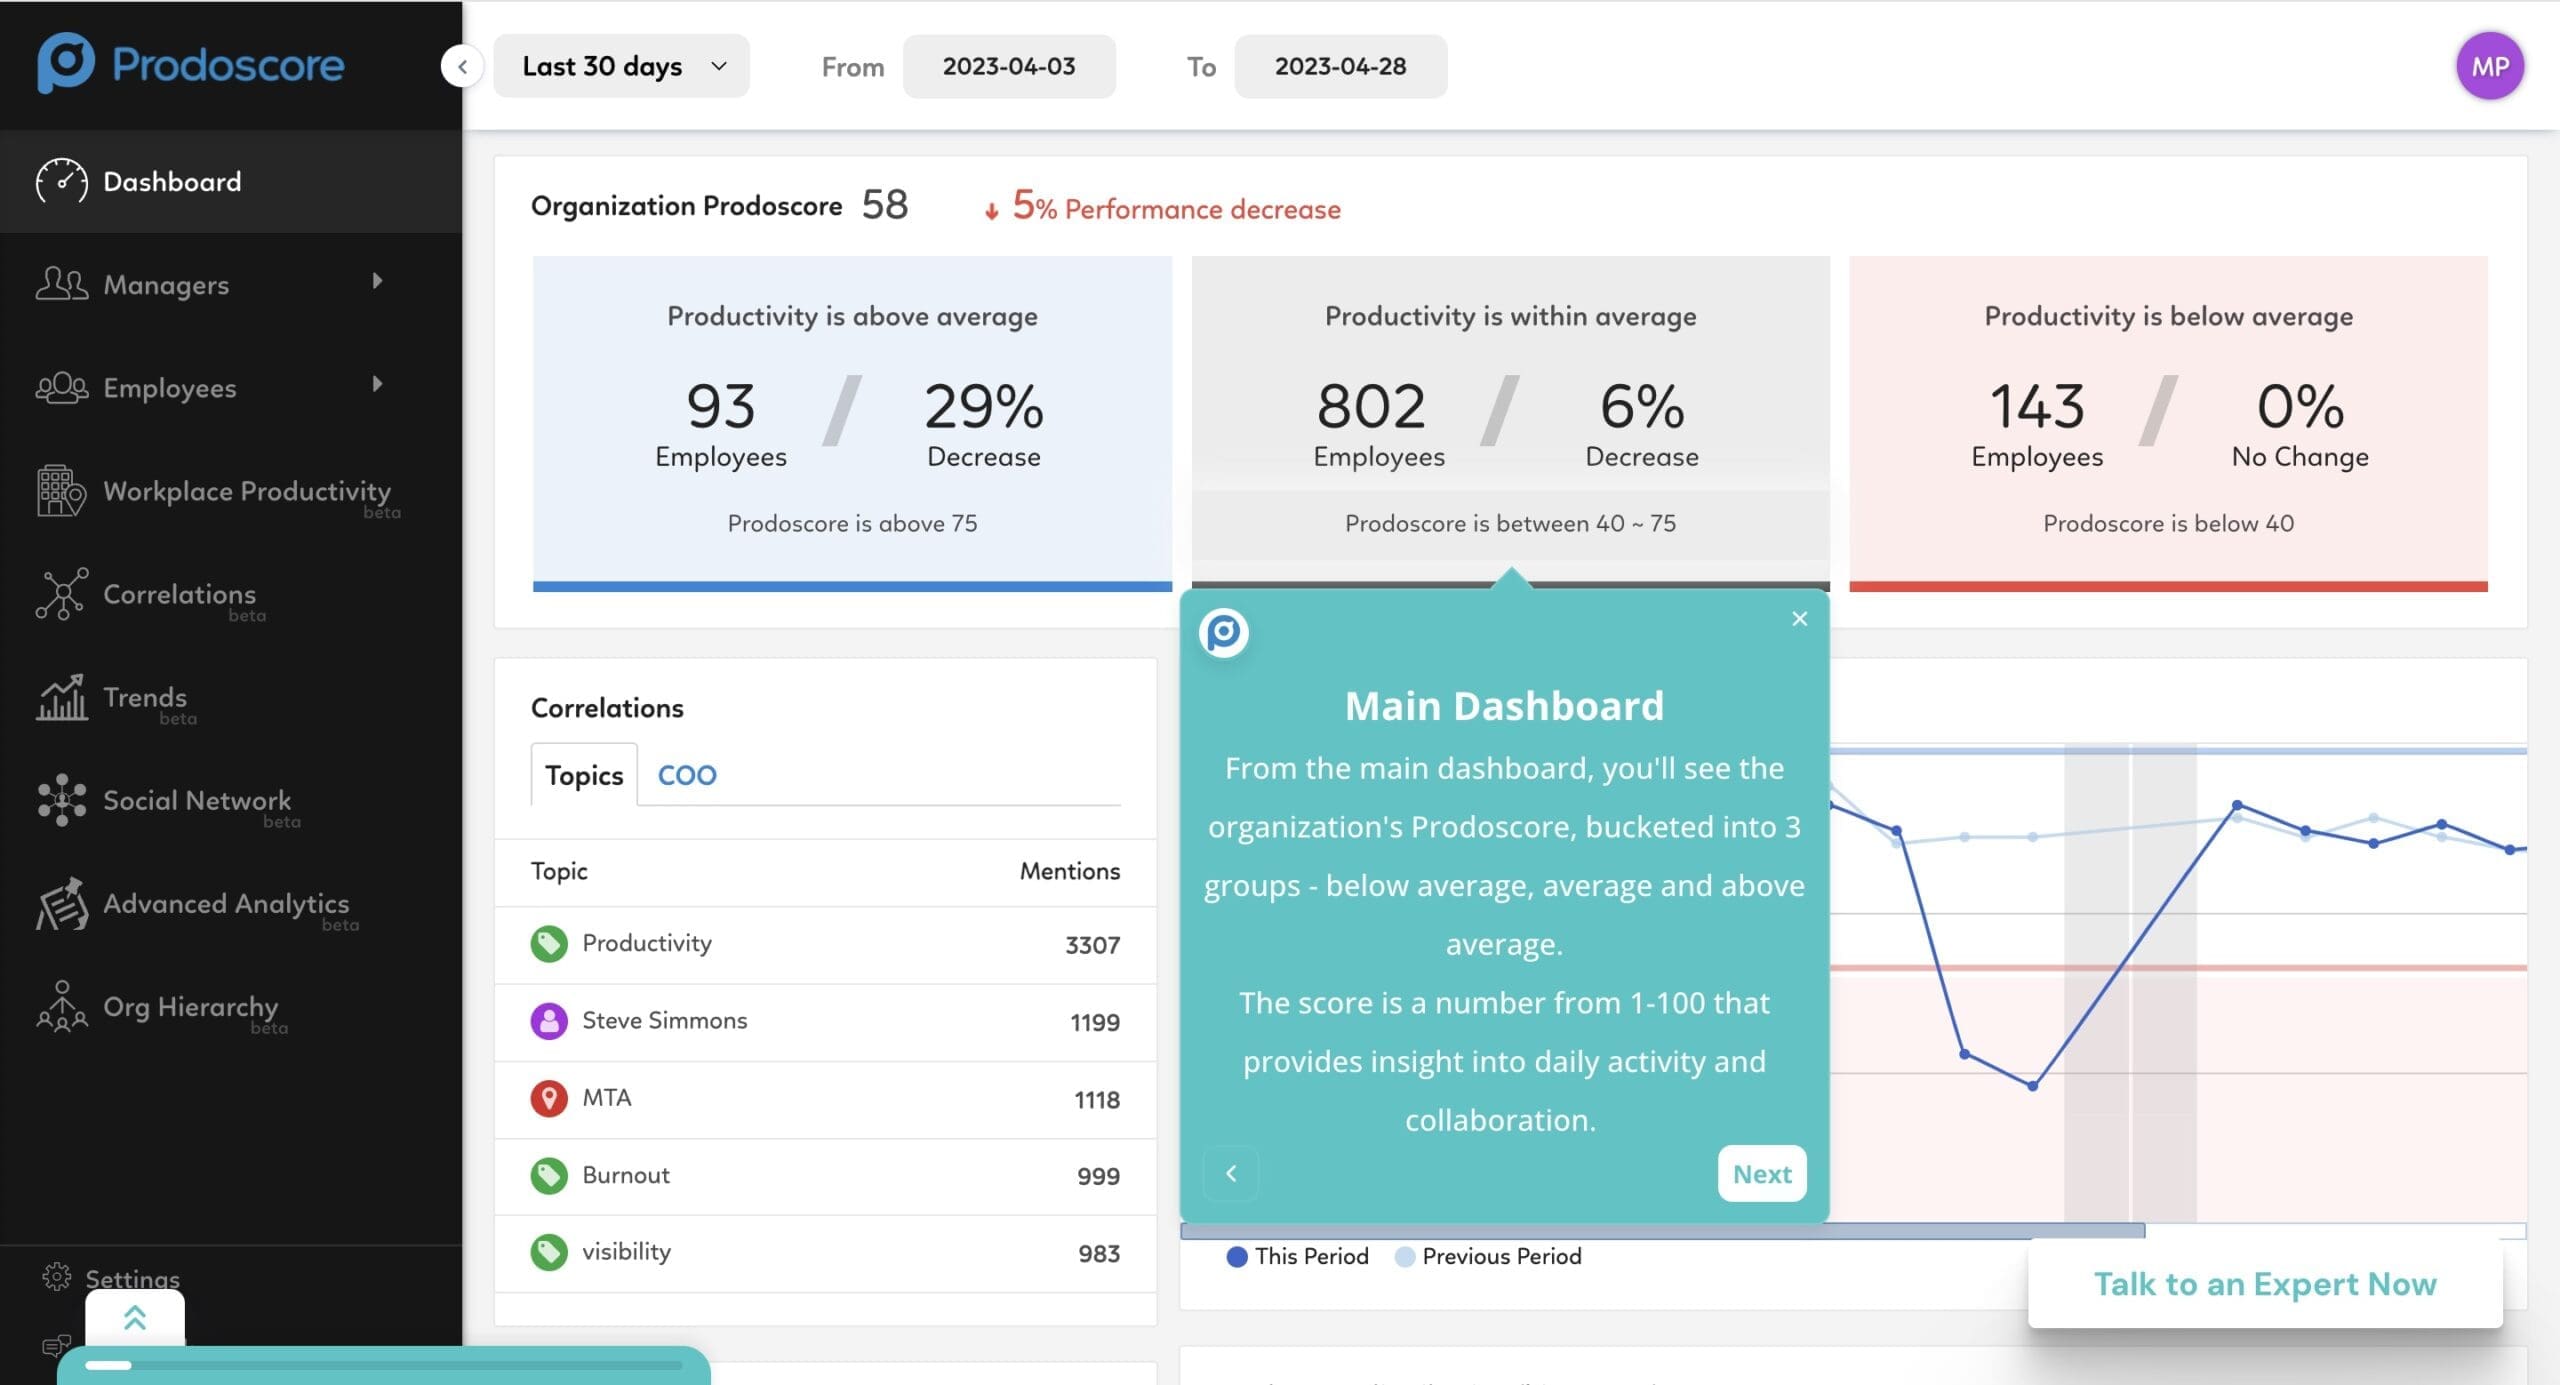Click Next in the tour popup
Image resolution: width=2560 pixels, height=1385 pixels.
point(1762,1173)
